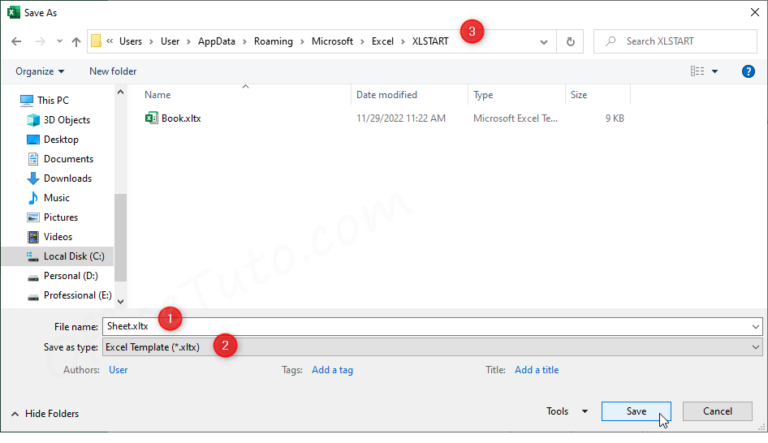768x443 pixels.
Task: Click the Back navigation arrow
Action: pos(16,41)
